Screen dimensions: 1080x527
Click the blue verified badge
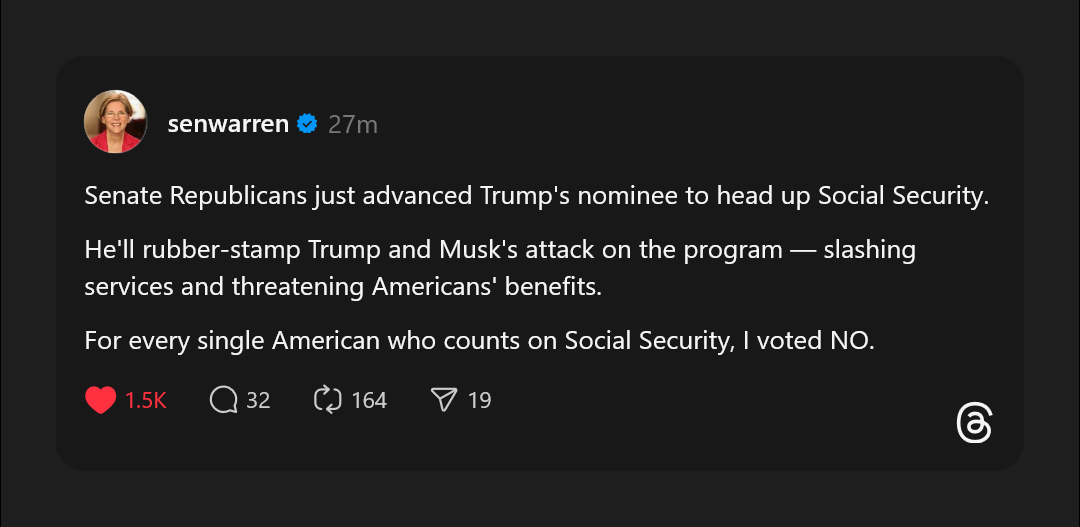308,124
